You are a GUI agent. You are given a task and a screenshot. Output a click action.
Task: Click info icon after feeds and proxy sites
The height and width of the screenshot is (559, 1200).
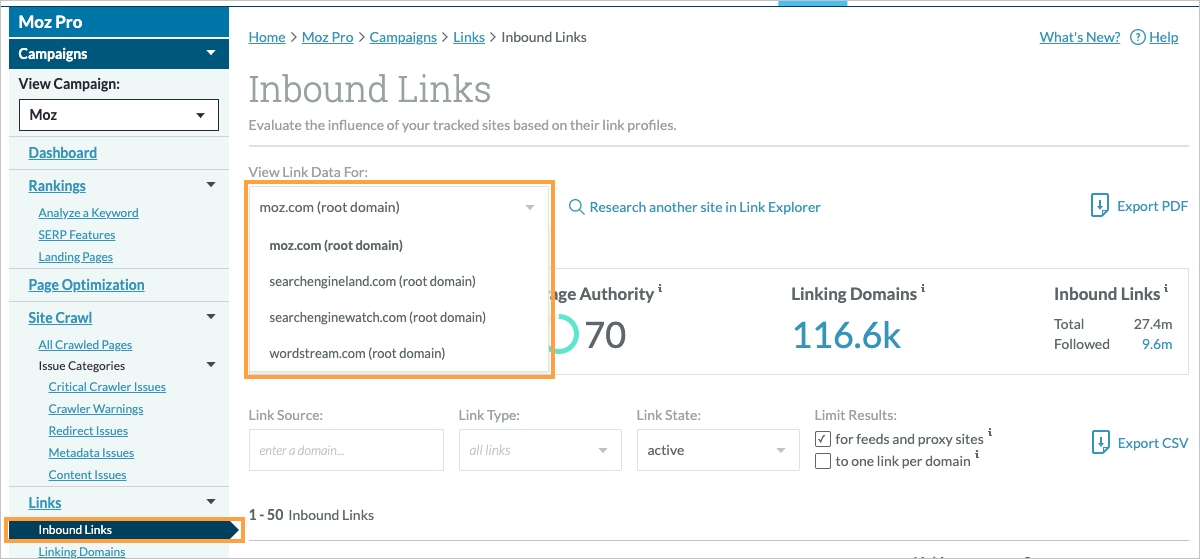click(989, 434)
